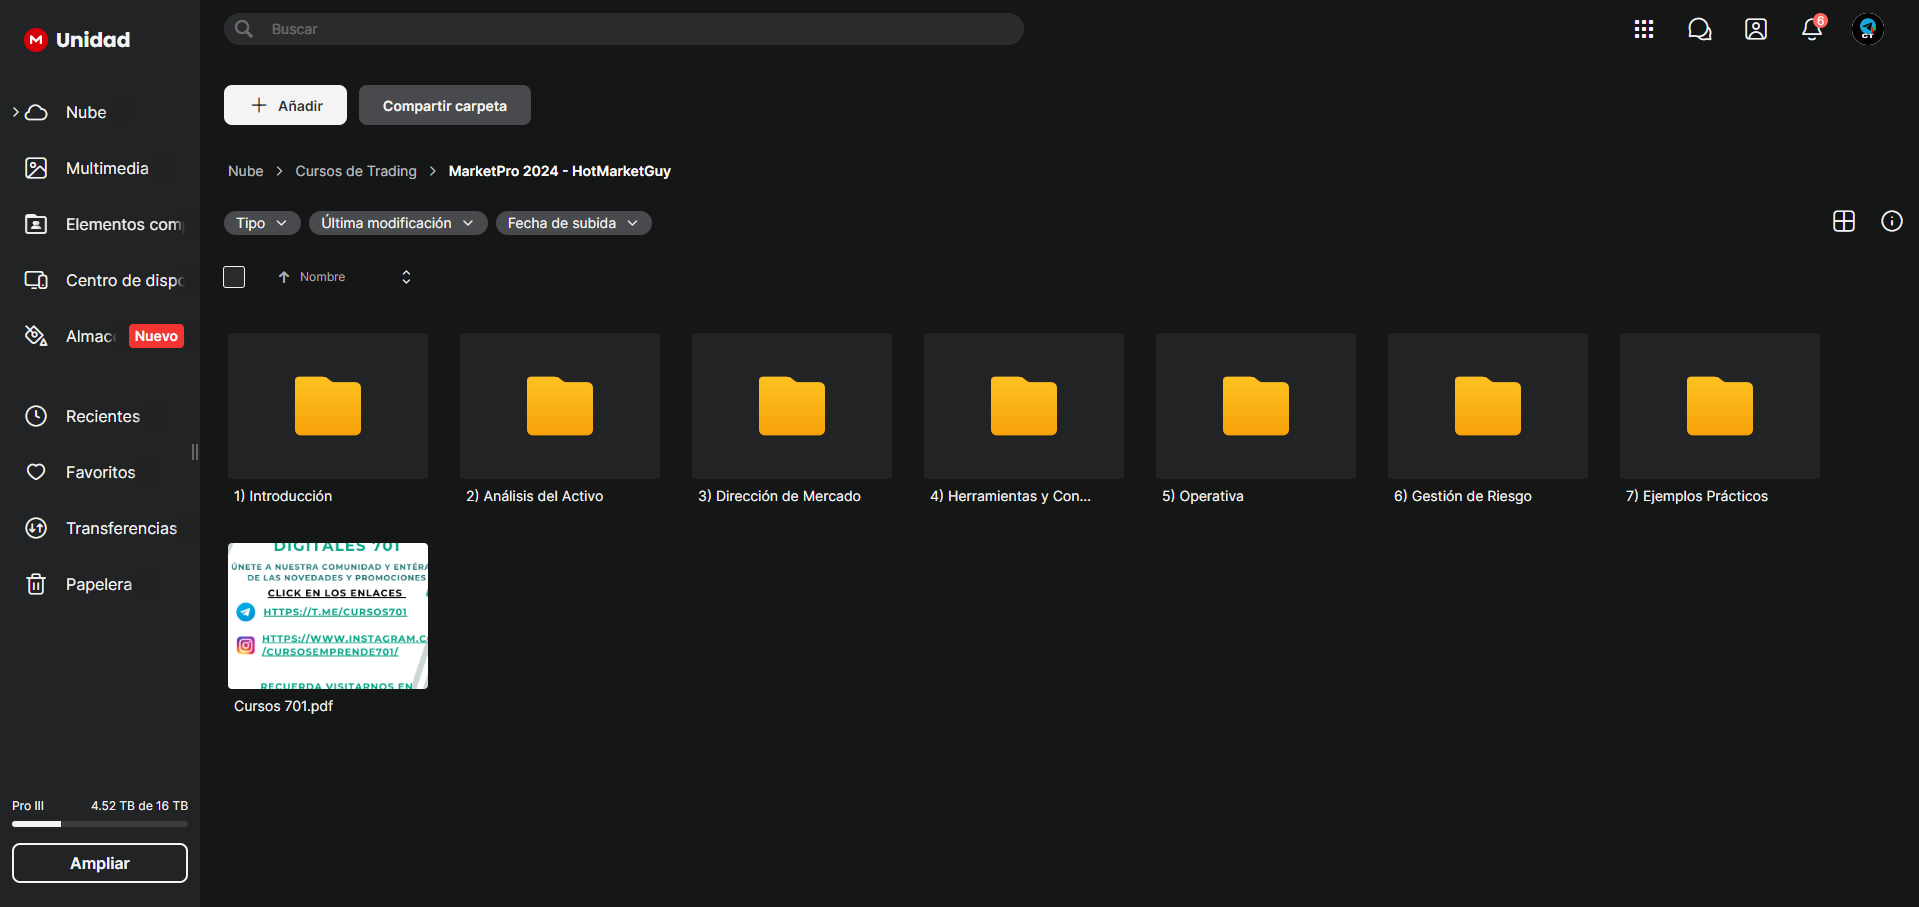Show the folder info panel icon
This screenshot has height=907, width=1919.
1892,221
